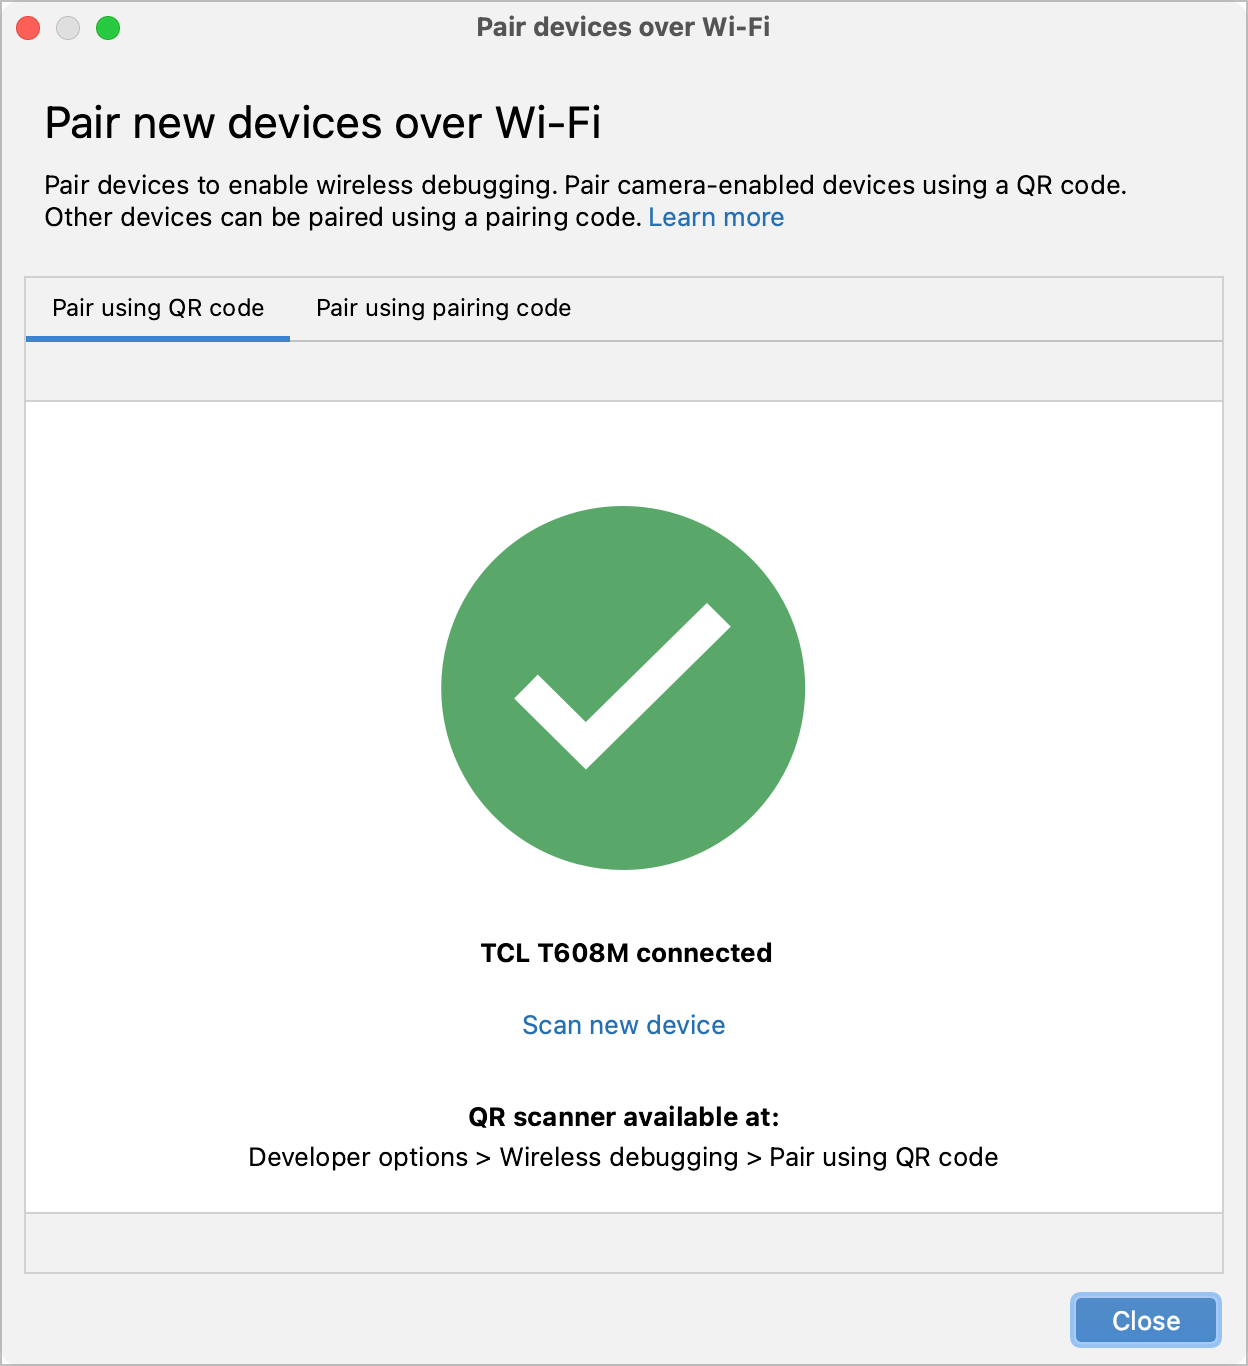Image resolution: width=1248 pixels, height=1366 pixels.
Task: Click the 'Pair devices over Wi-Fi' window title
Action: (623, 27)
